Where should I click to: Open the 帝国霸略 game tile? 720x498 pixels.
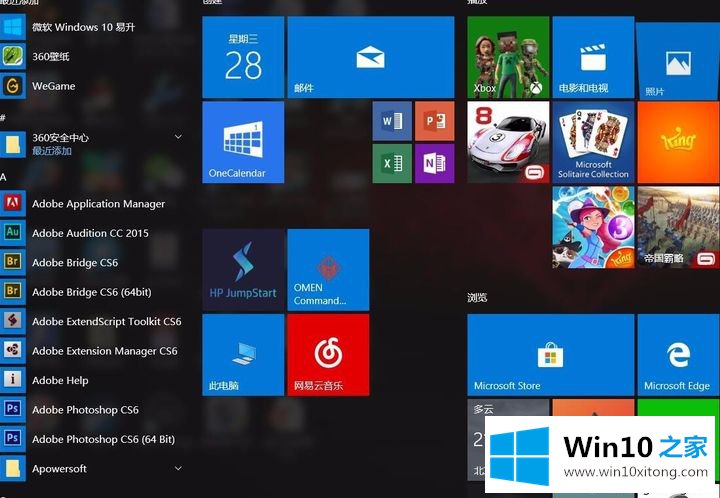tap(679, 227)
